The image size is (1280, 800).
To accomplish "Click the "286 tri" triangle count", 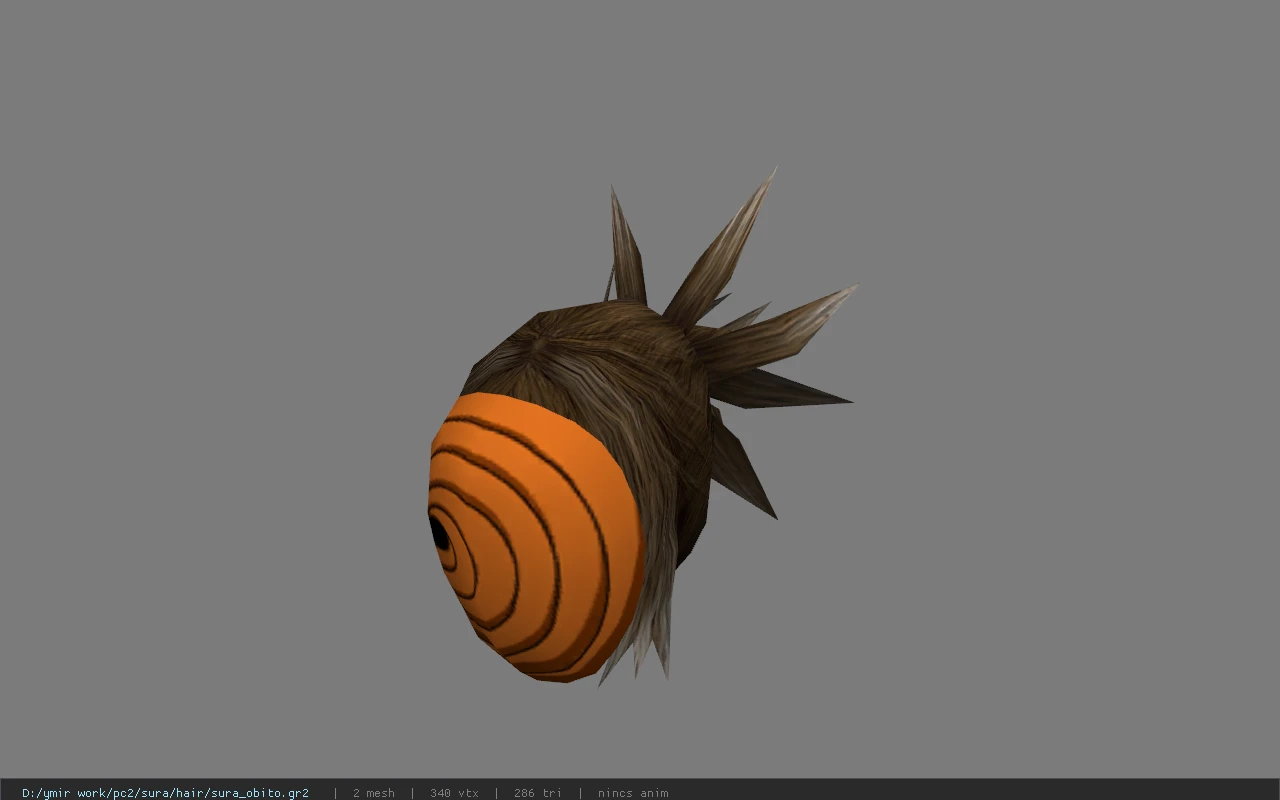I will (537, 793).
